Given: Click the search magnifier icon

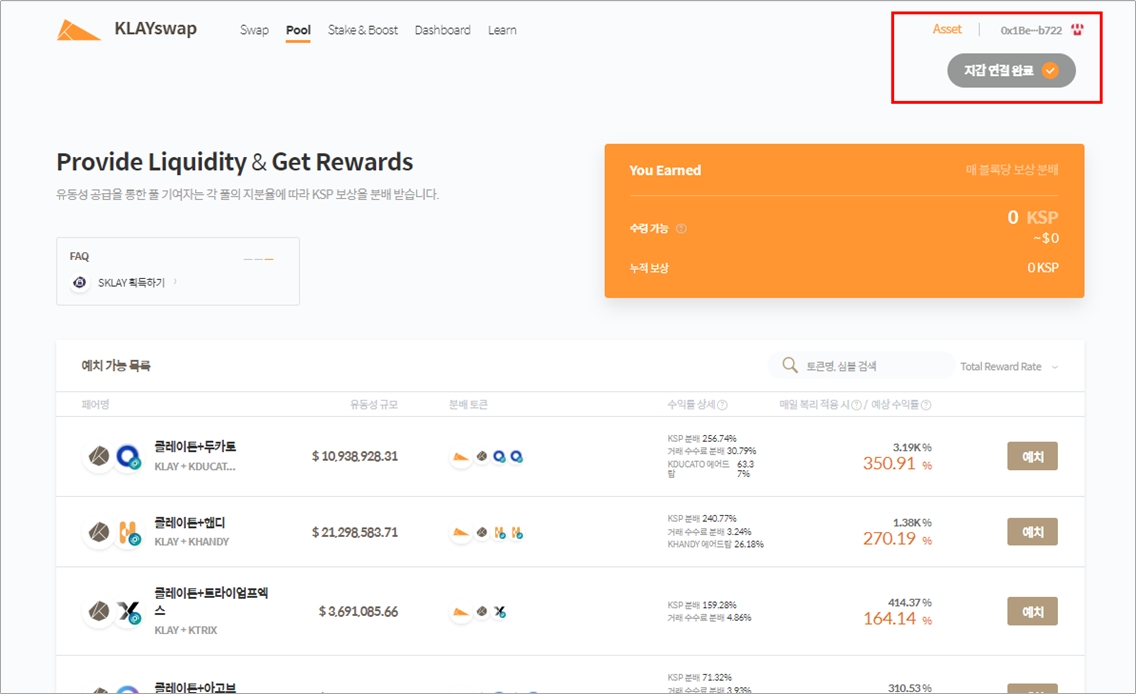Looking at the screenshot, I should click(x=790, y=366).
